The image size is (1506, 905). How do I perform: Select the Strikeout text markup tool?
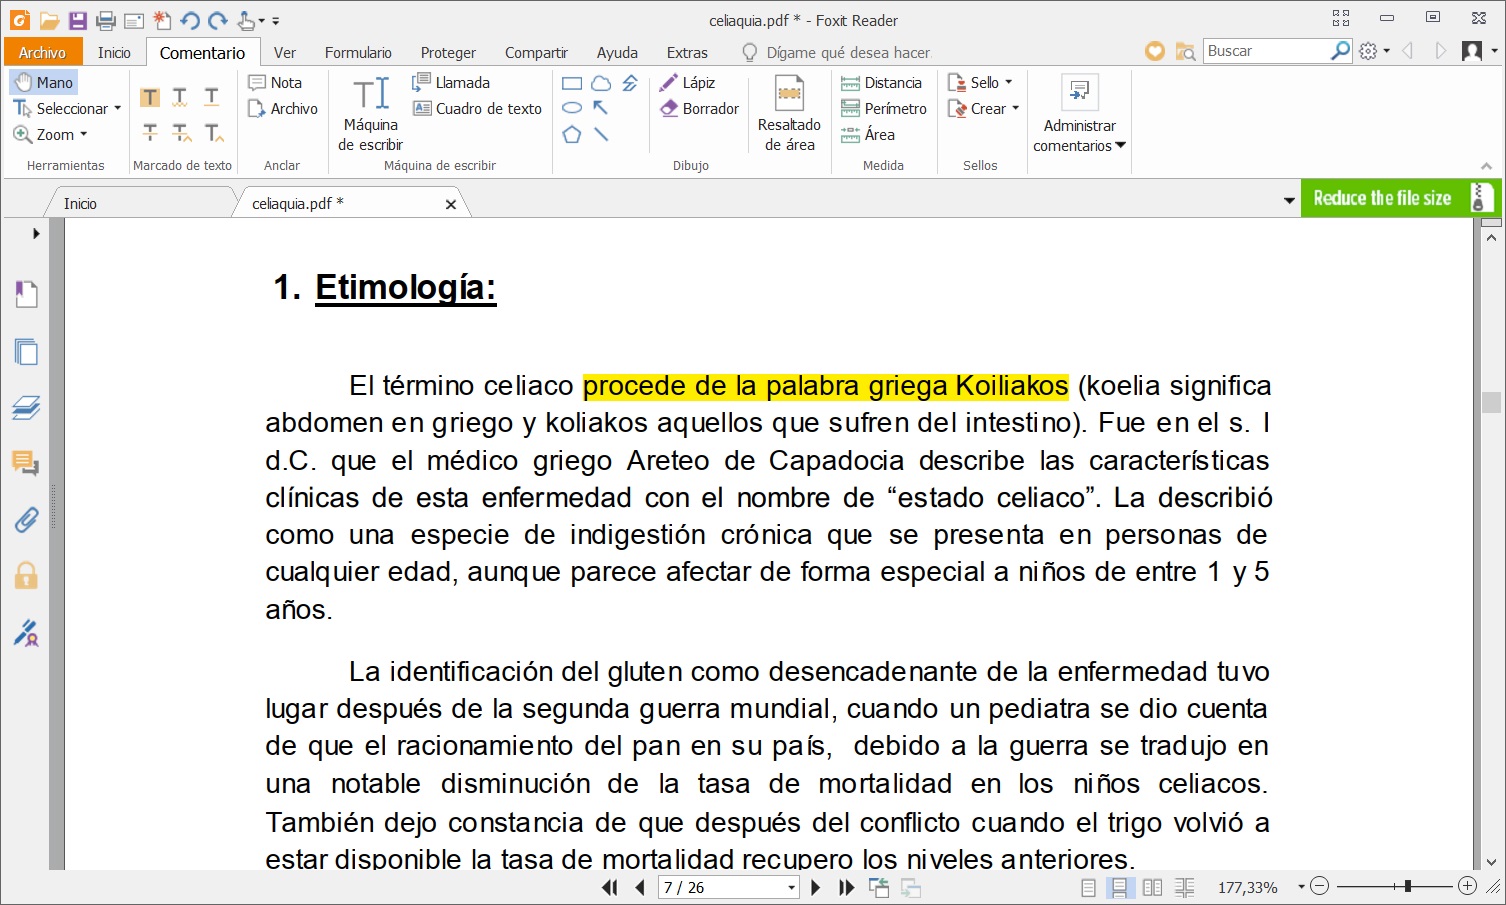click(x=150, y=132)
